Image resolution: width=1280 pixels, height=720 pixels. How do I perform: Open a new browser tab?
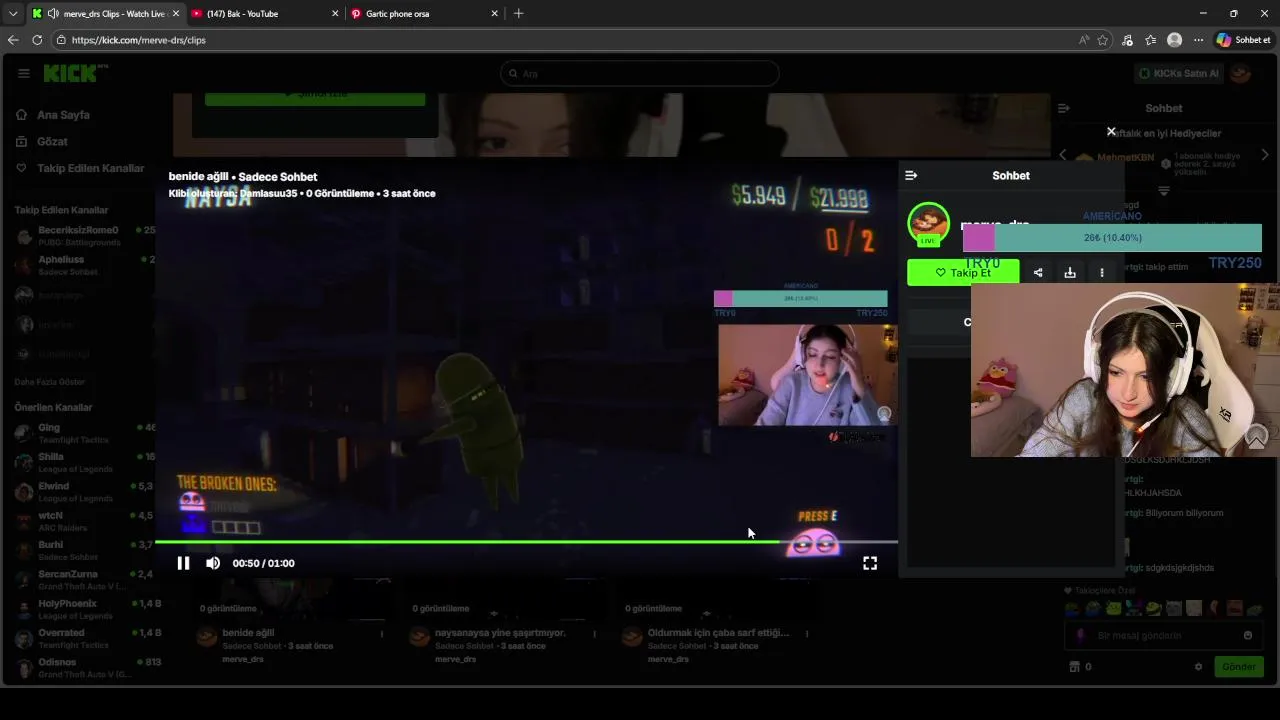coord(518,14)
